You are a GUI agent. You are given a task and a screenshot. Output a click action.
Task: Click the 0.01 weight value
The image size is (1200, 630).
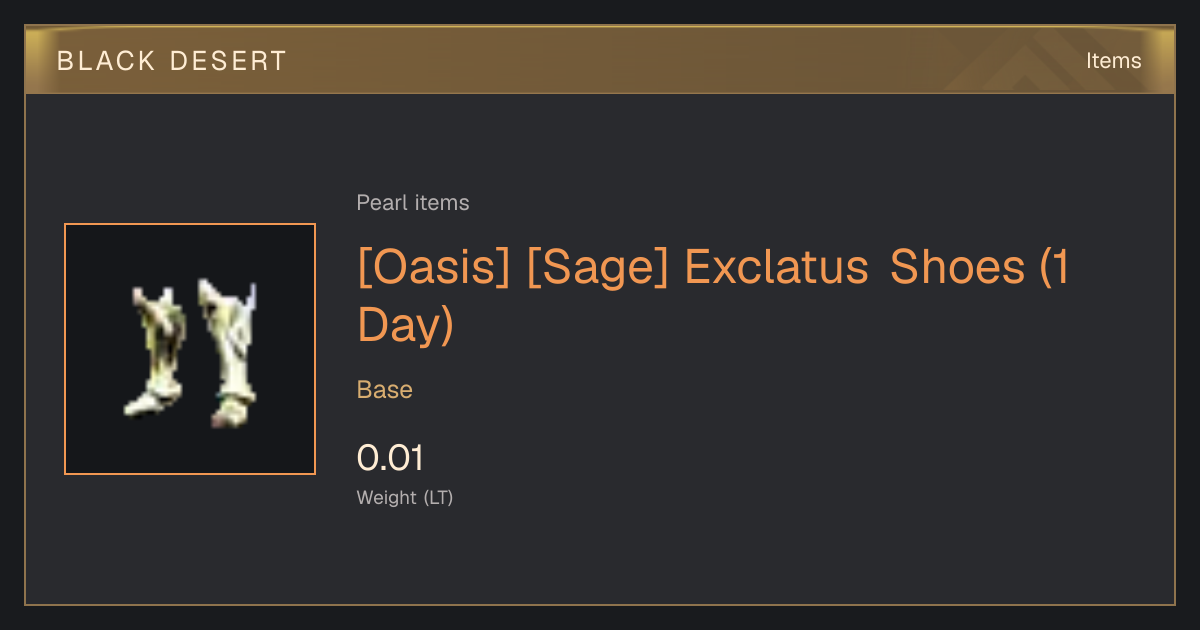point(390,458)
